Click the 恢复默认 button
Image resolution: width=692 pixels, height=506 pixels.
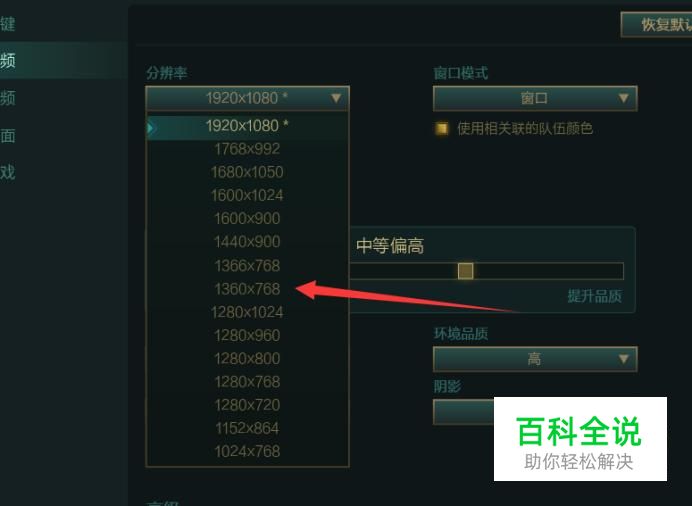[x=657, y=25]
